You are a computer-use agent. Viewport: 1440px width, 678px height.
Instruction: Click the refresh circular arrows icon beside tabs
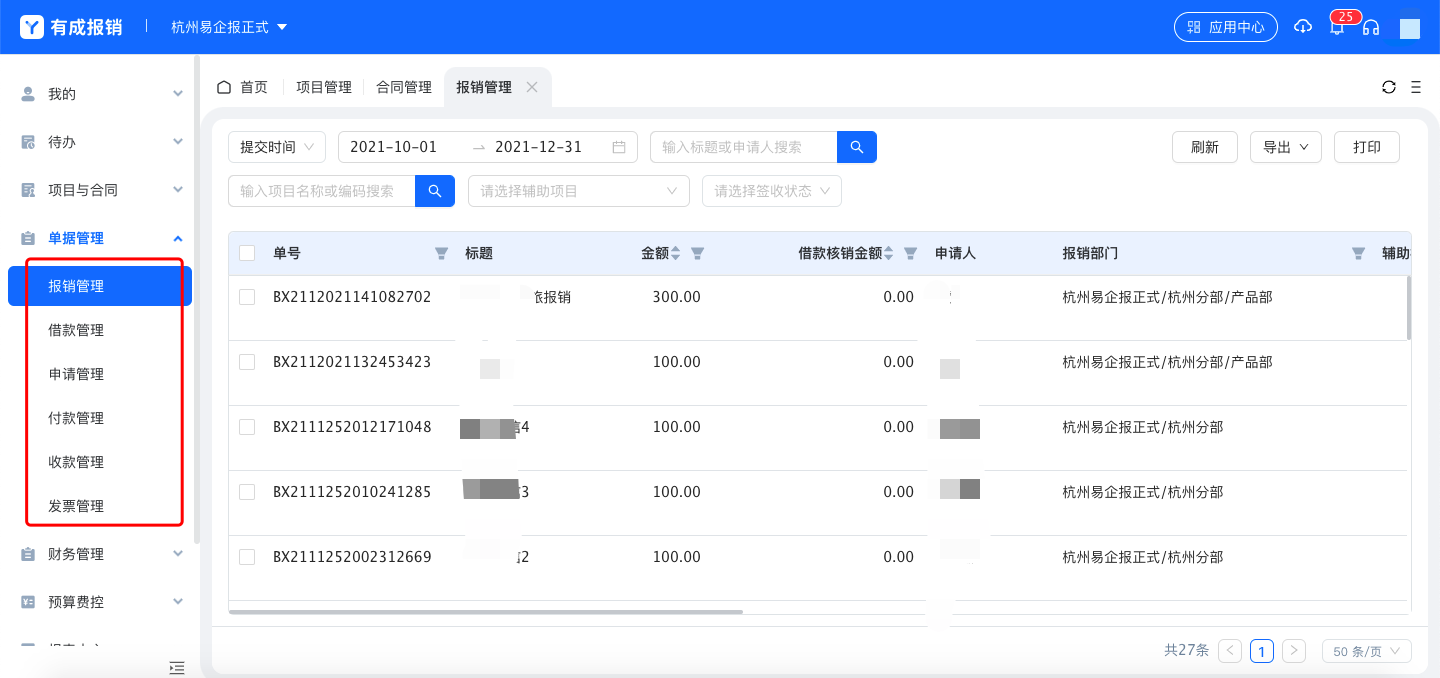1389,87
